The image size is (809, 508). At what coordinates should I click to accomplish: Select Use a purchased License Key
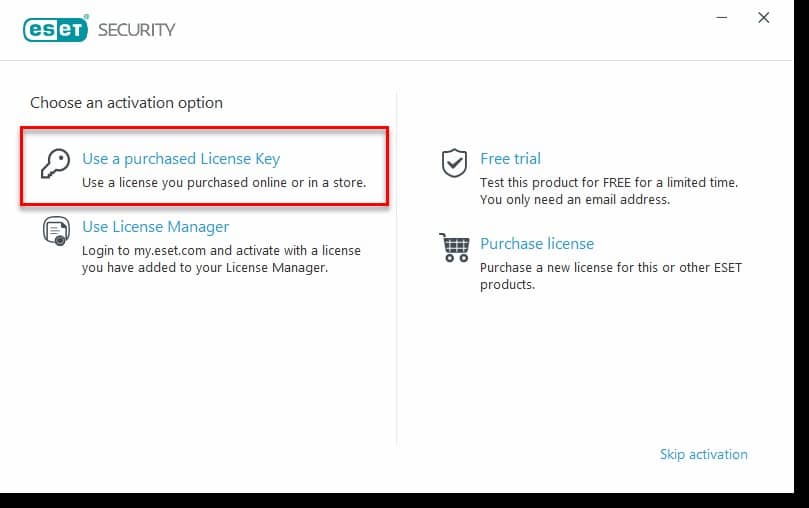tap(181, 158)
